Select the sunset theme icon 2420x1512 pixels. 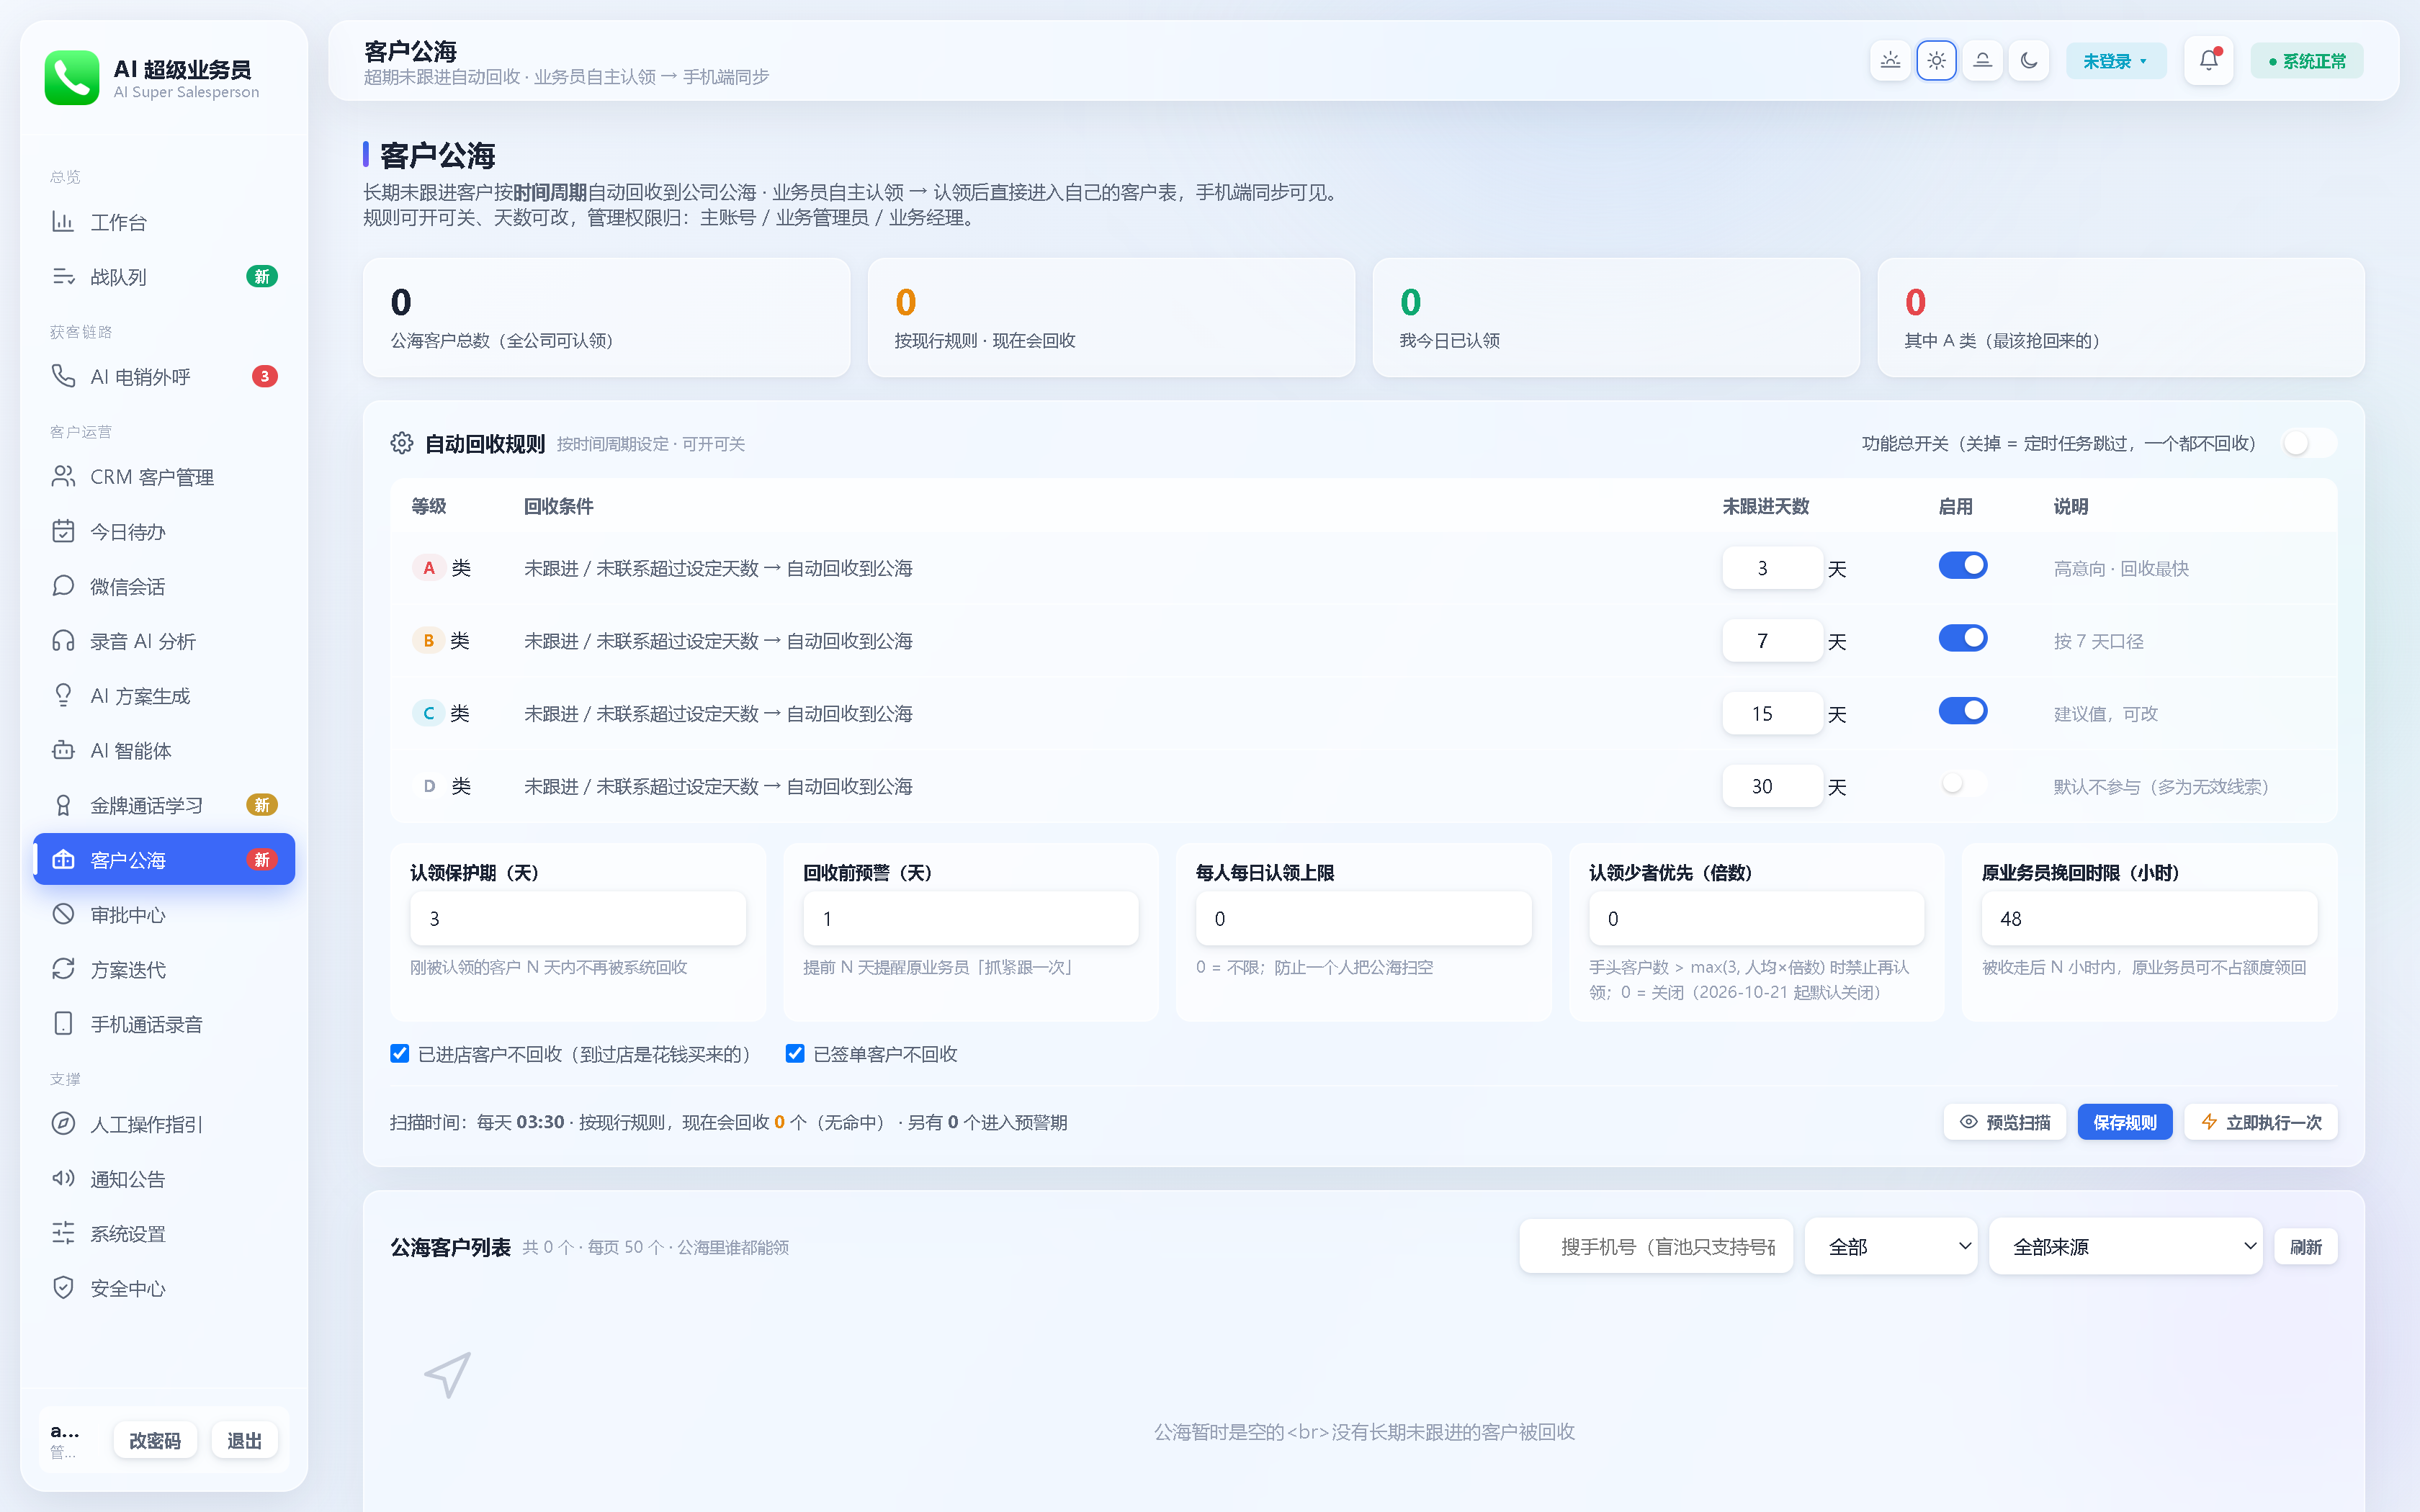tap(1982, 61)
